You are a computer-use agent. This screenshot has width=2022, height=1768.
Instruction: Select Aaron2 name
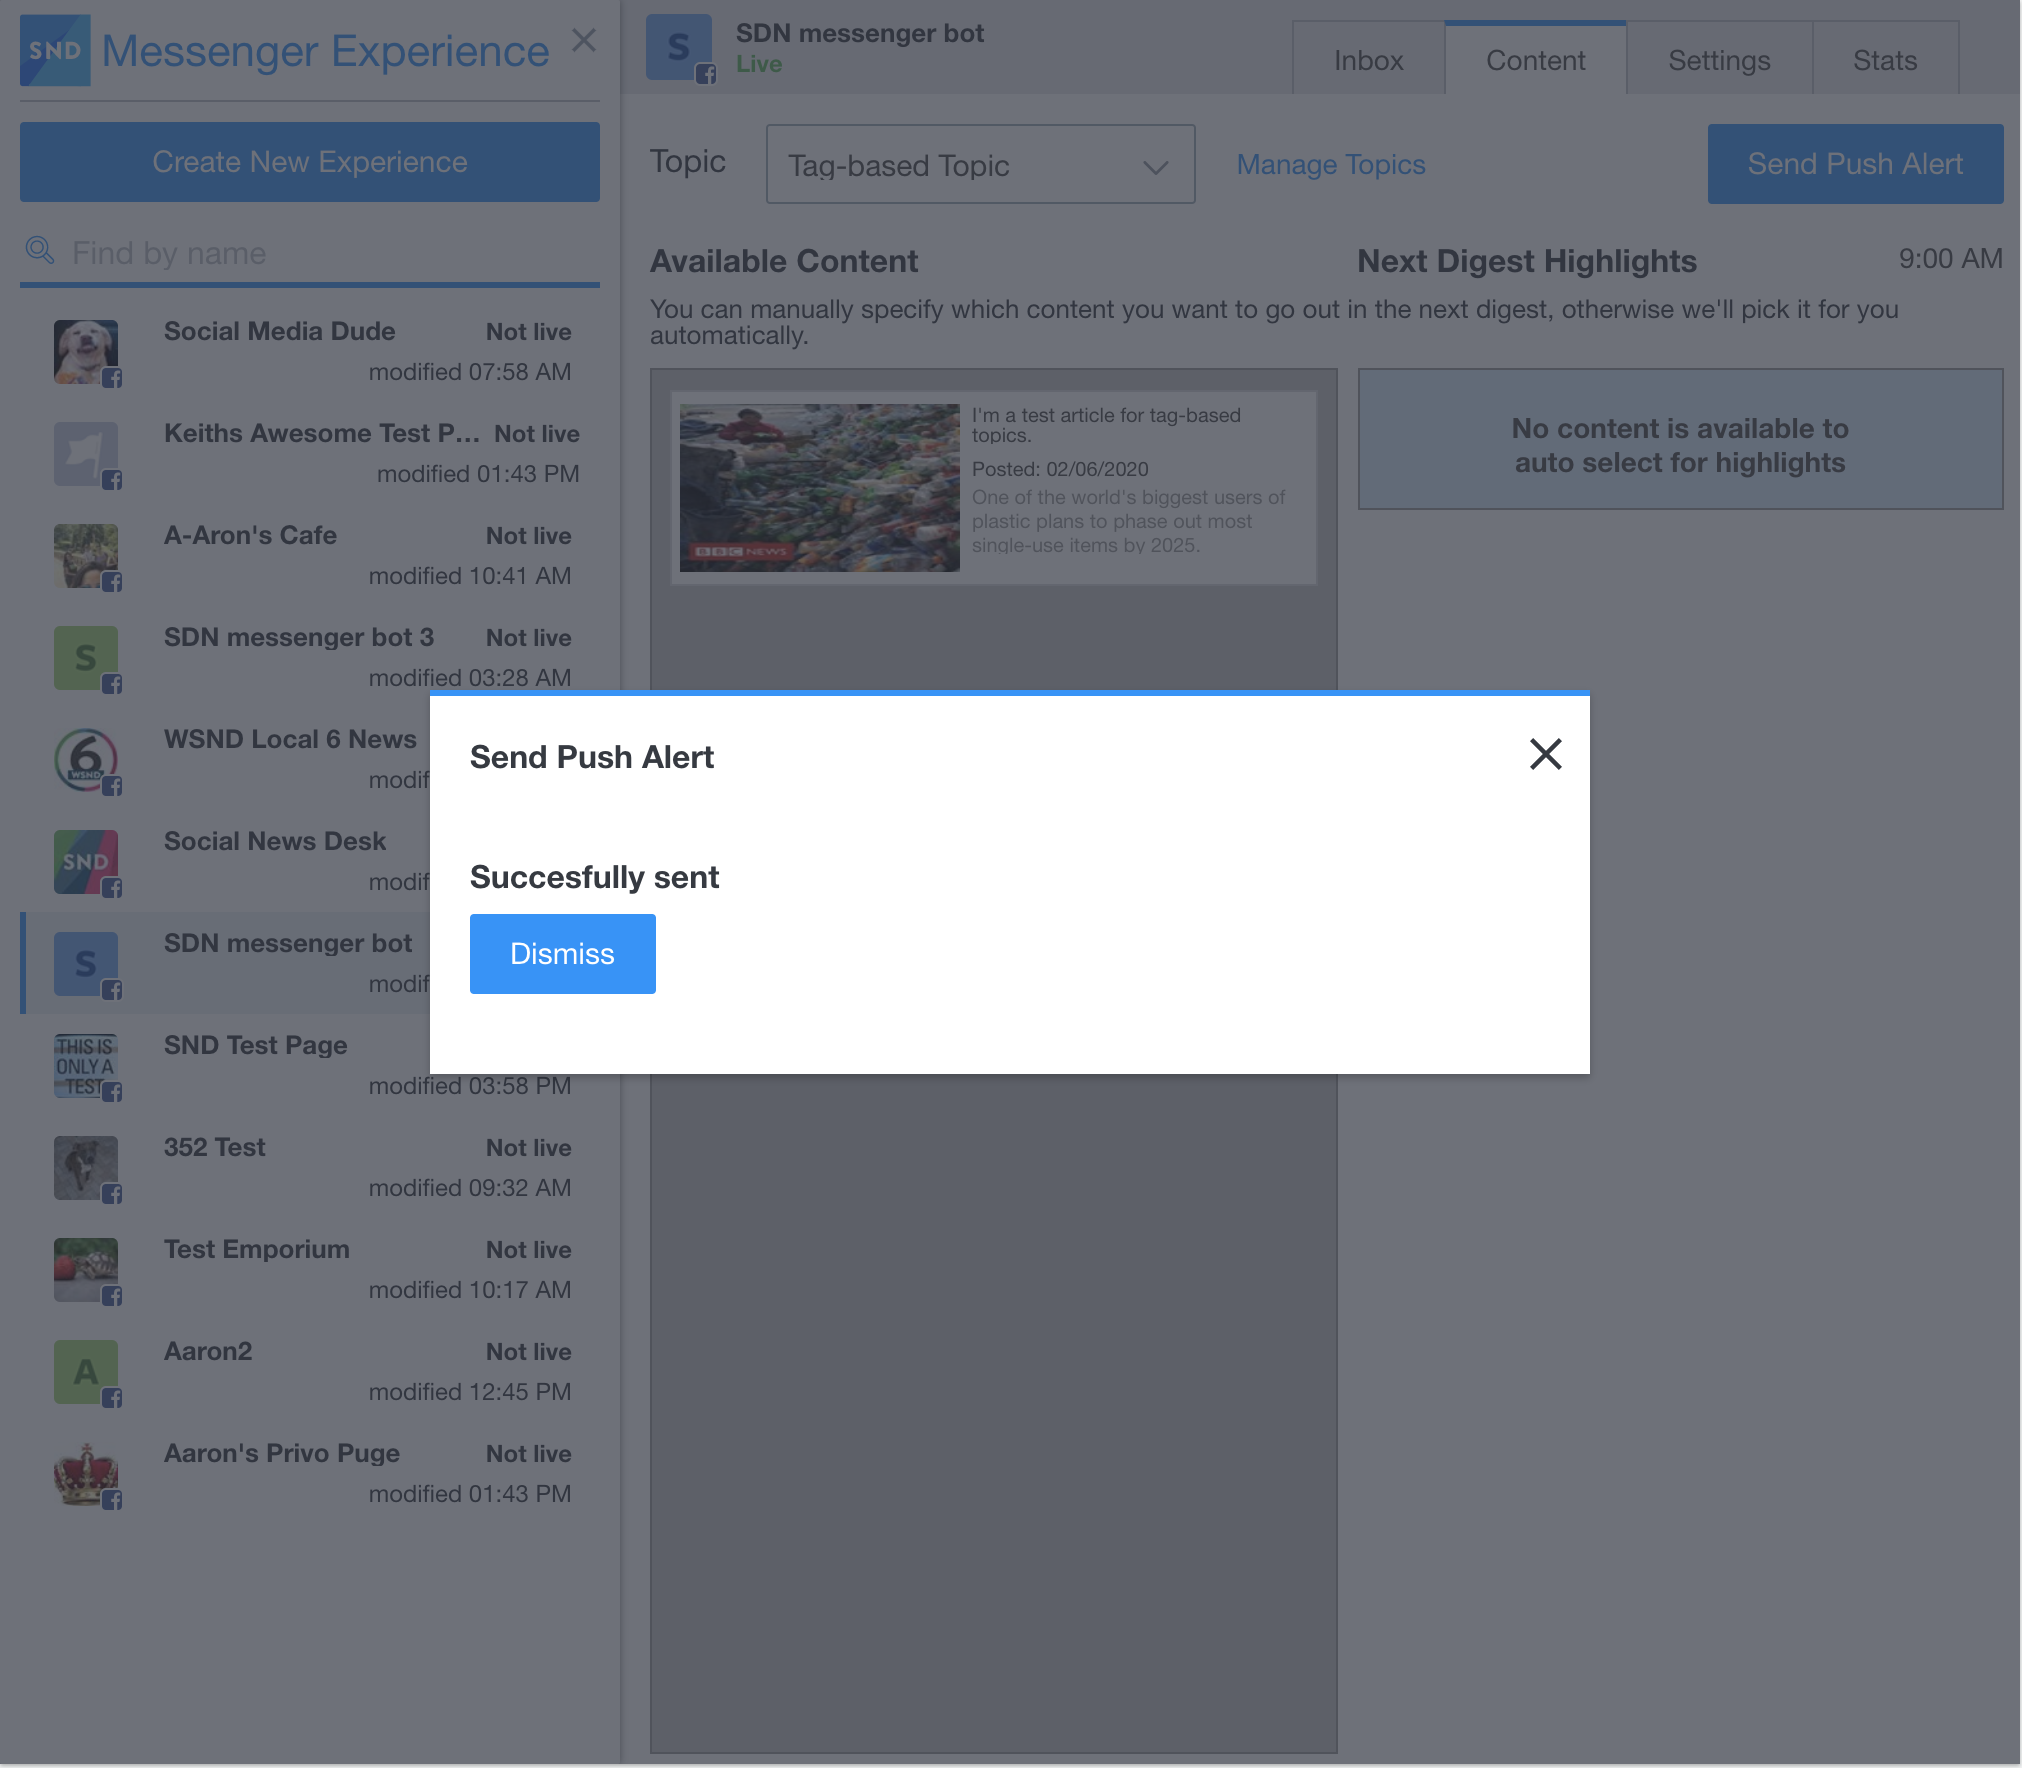[x=208, y=1351]
